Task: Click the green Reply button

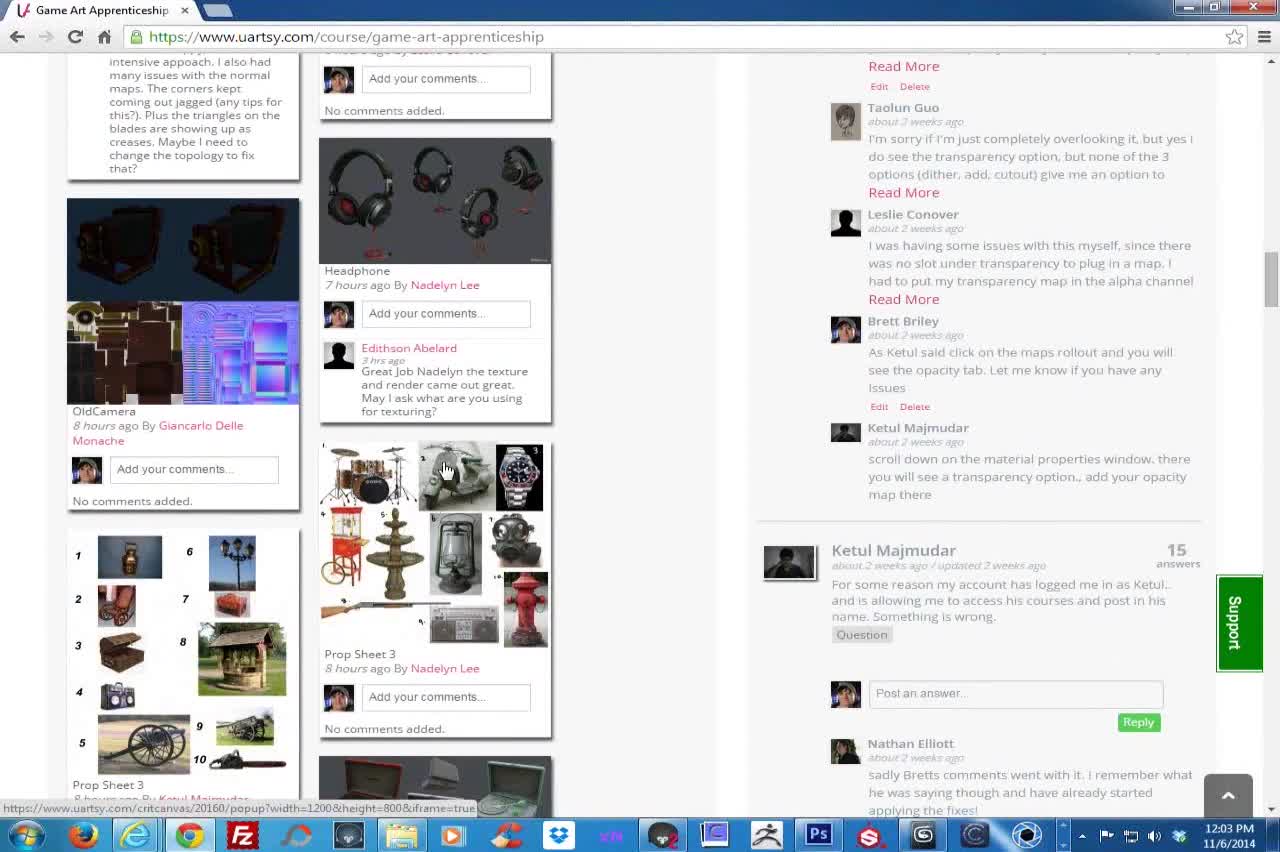Action: point(1138,722)
